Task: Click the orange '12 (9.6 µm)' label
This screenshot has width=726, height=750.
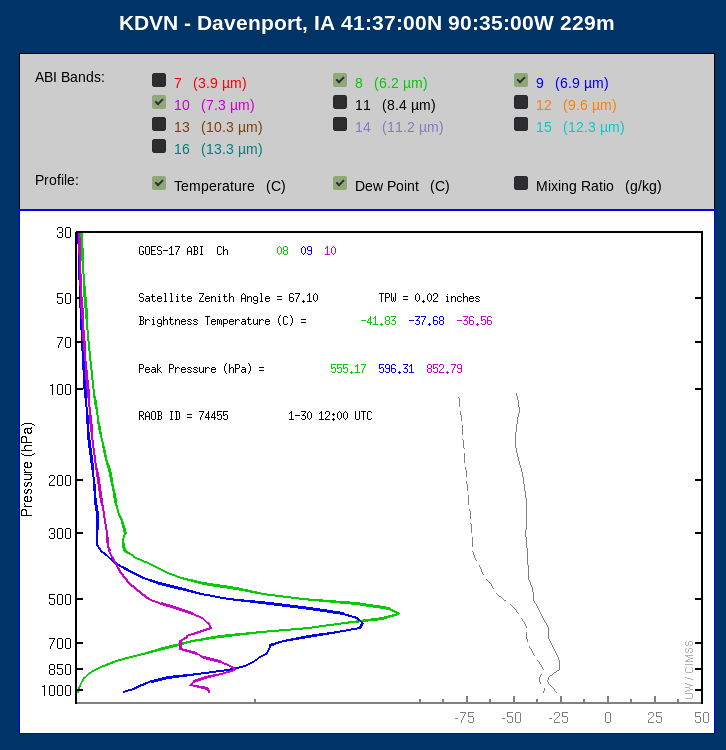Action: pos(576,105)
